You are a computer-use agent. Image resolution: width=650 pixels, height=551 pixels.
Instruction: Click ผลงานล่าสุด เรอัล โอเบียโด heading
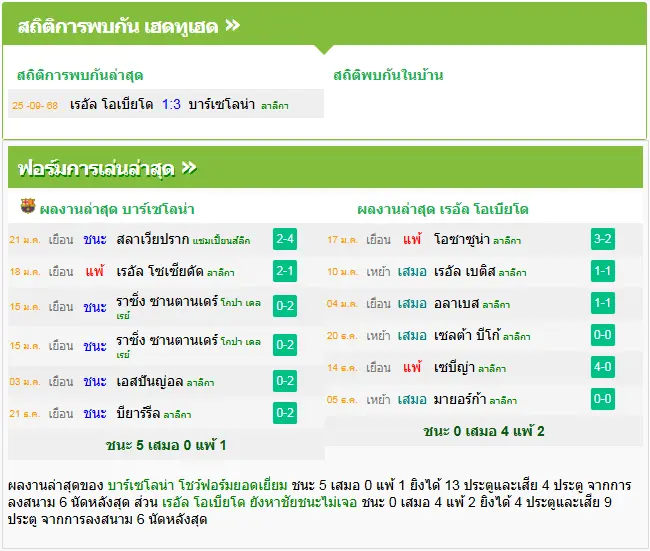[x=443, y=209]
